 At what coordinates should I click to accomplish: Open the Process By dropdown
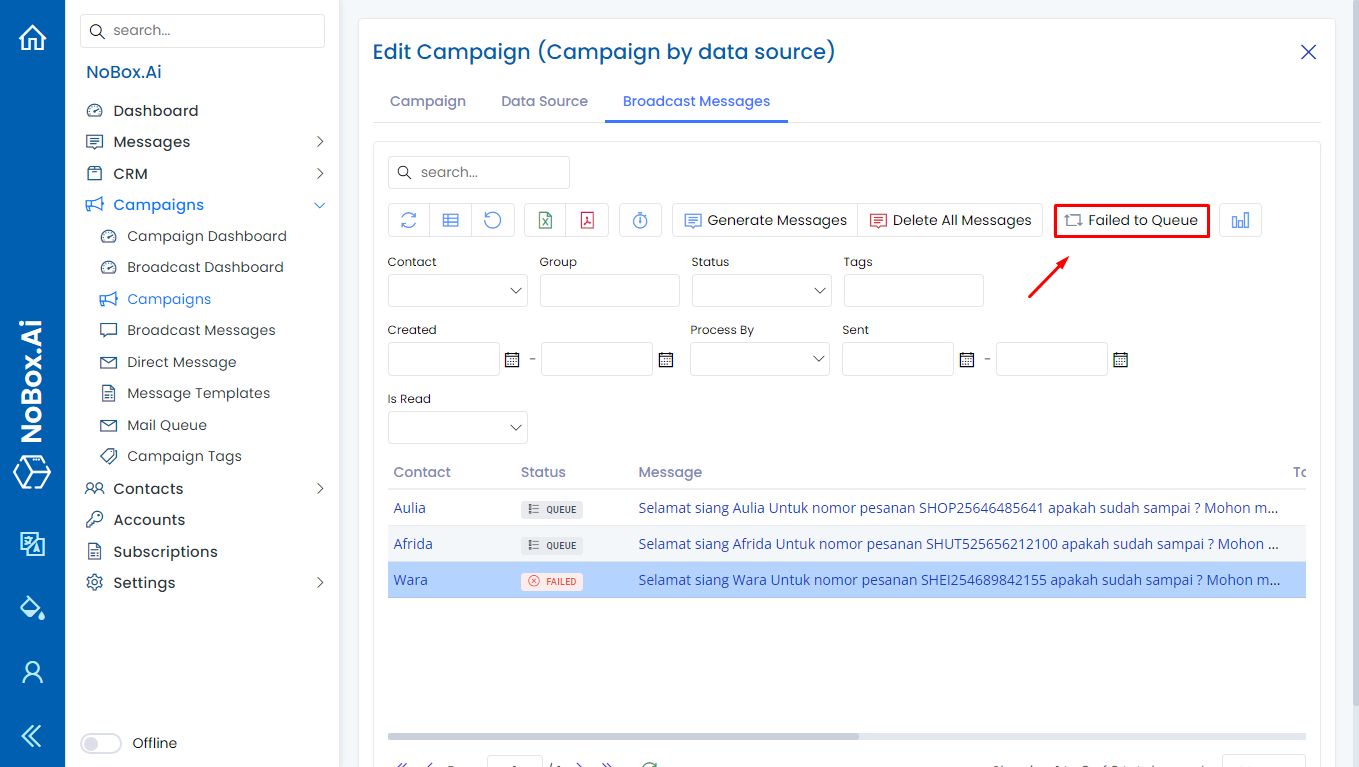[x=759, y=359]
